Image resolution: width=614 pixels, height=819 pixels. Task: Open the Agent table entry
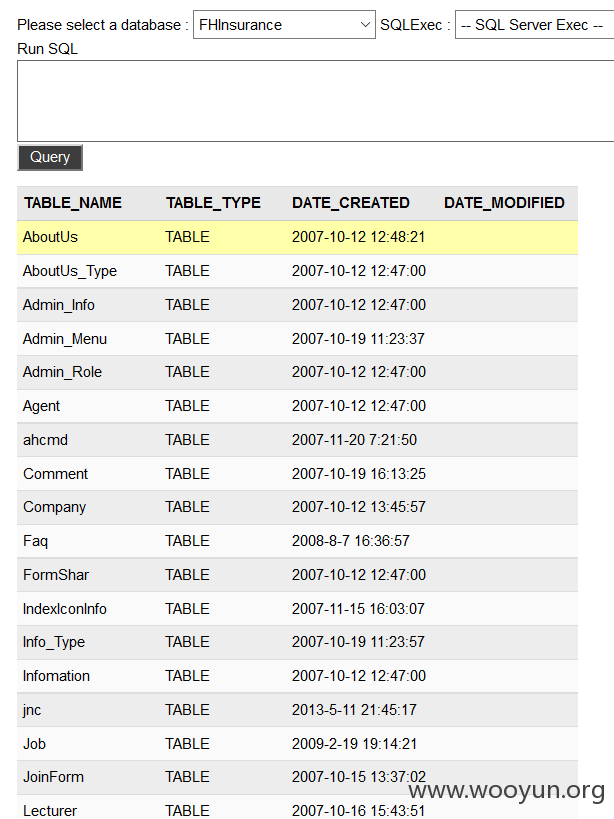tap(41, 406)
